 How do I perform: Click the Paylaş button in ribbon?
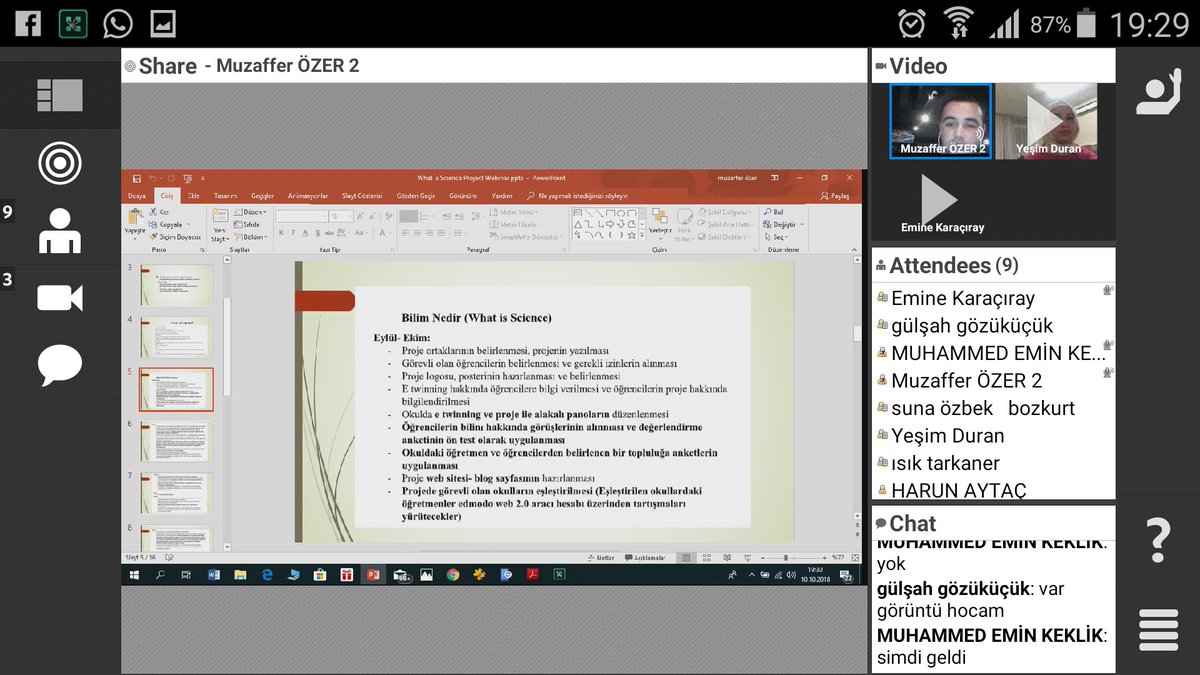pos(841,196)
